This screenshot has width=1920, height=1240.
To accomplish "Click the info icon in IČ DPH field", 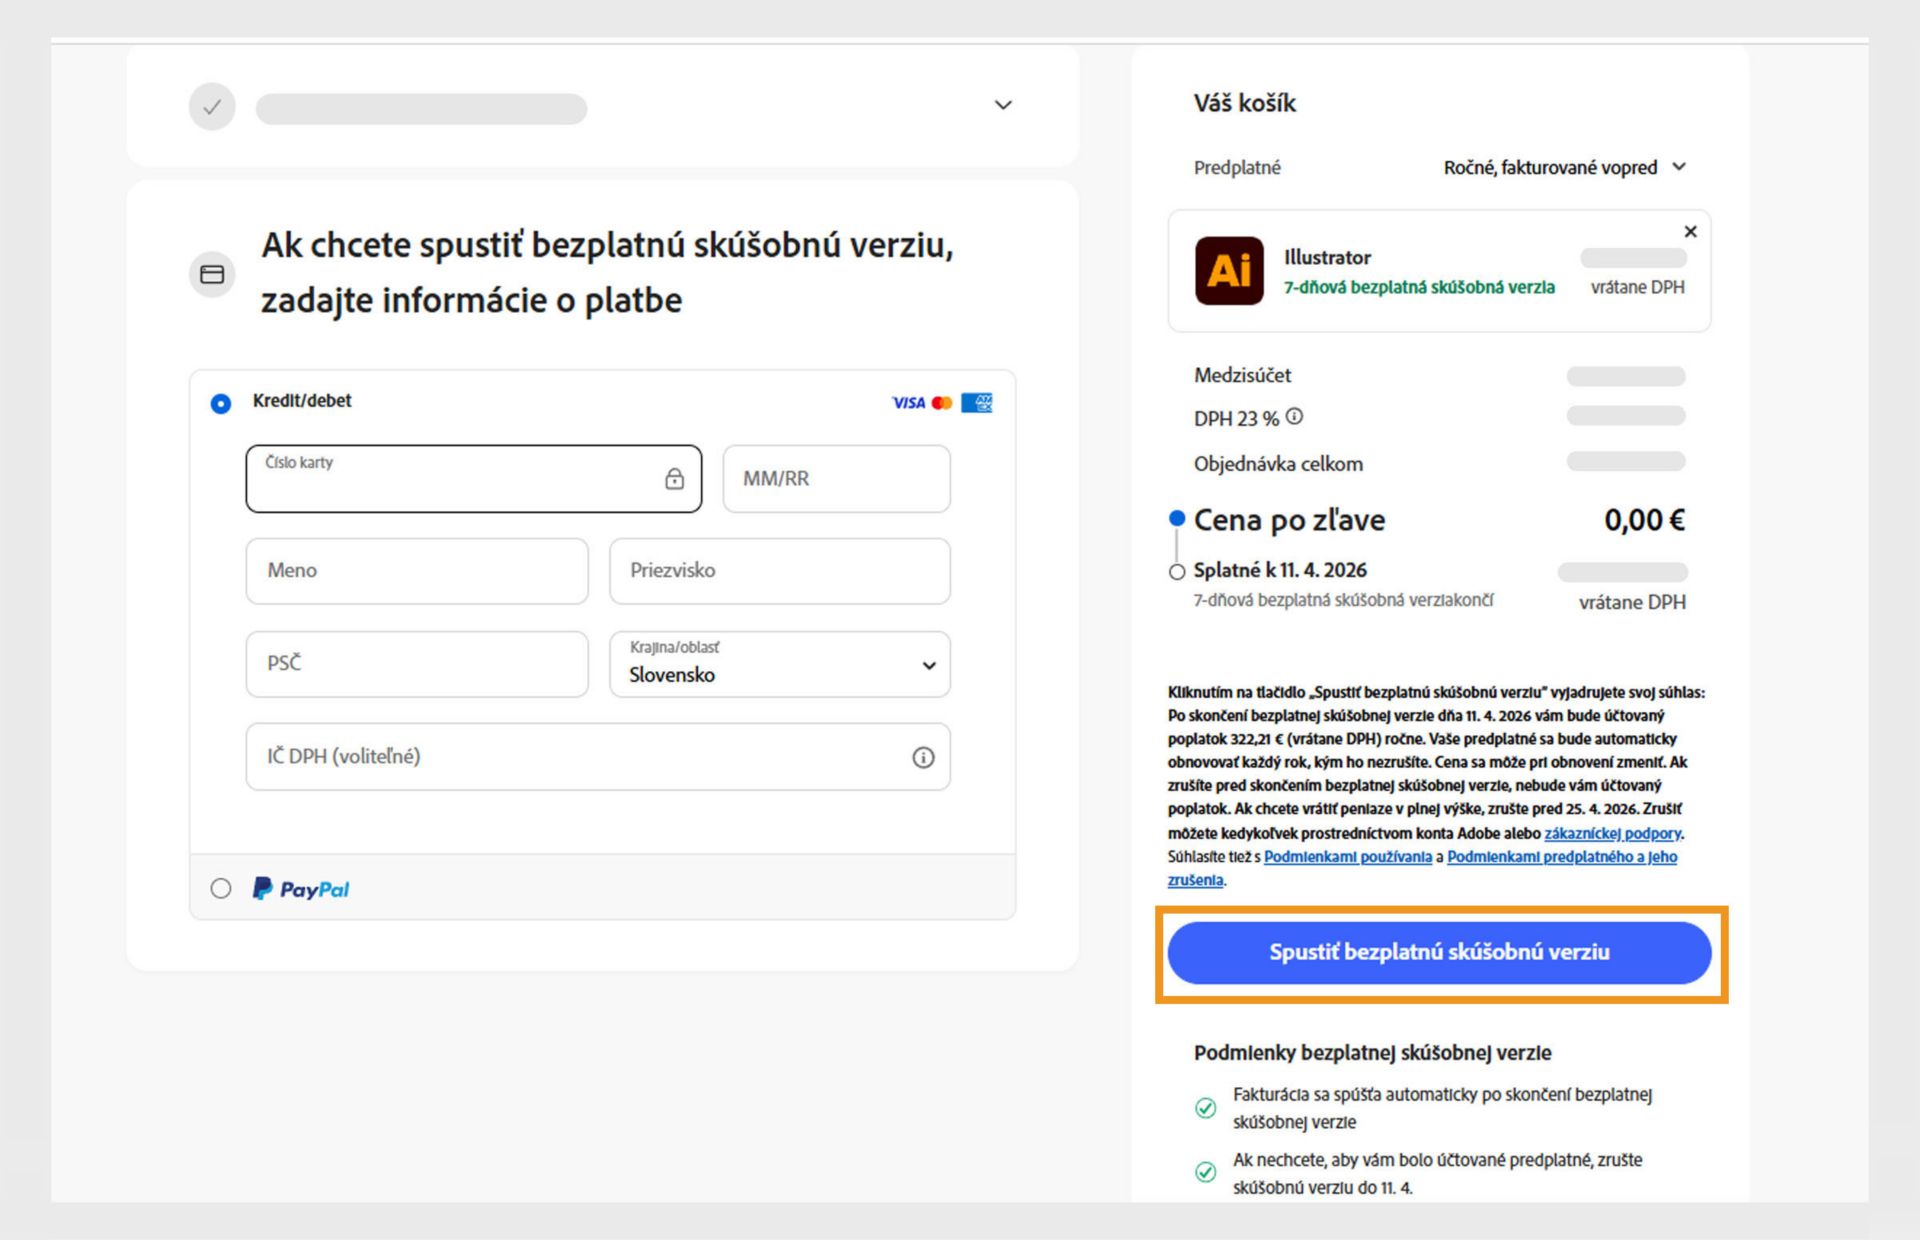I will tap(922, 757).
